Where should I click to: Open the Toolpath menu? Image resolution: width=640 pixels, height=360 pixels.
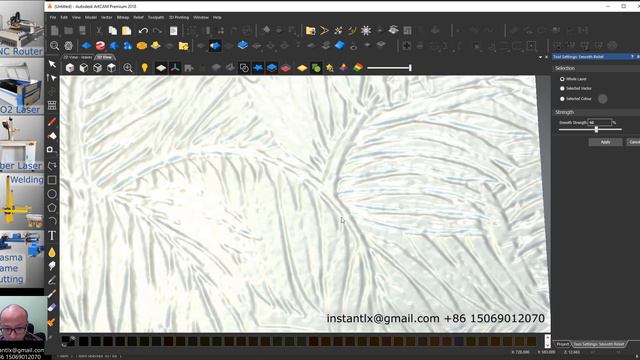click(156, 18)
